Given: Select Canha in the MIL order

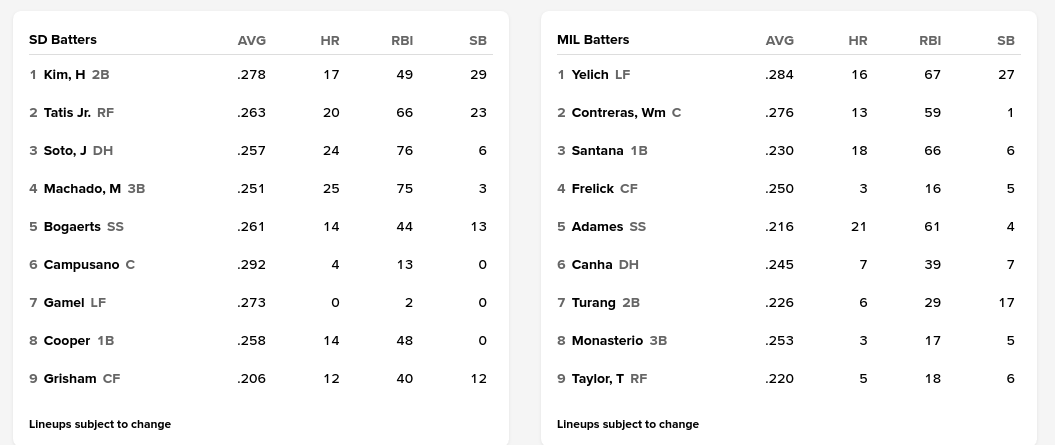Looking at the screenshot, I should [592, 265].
